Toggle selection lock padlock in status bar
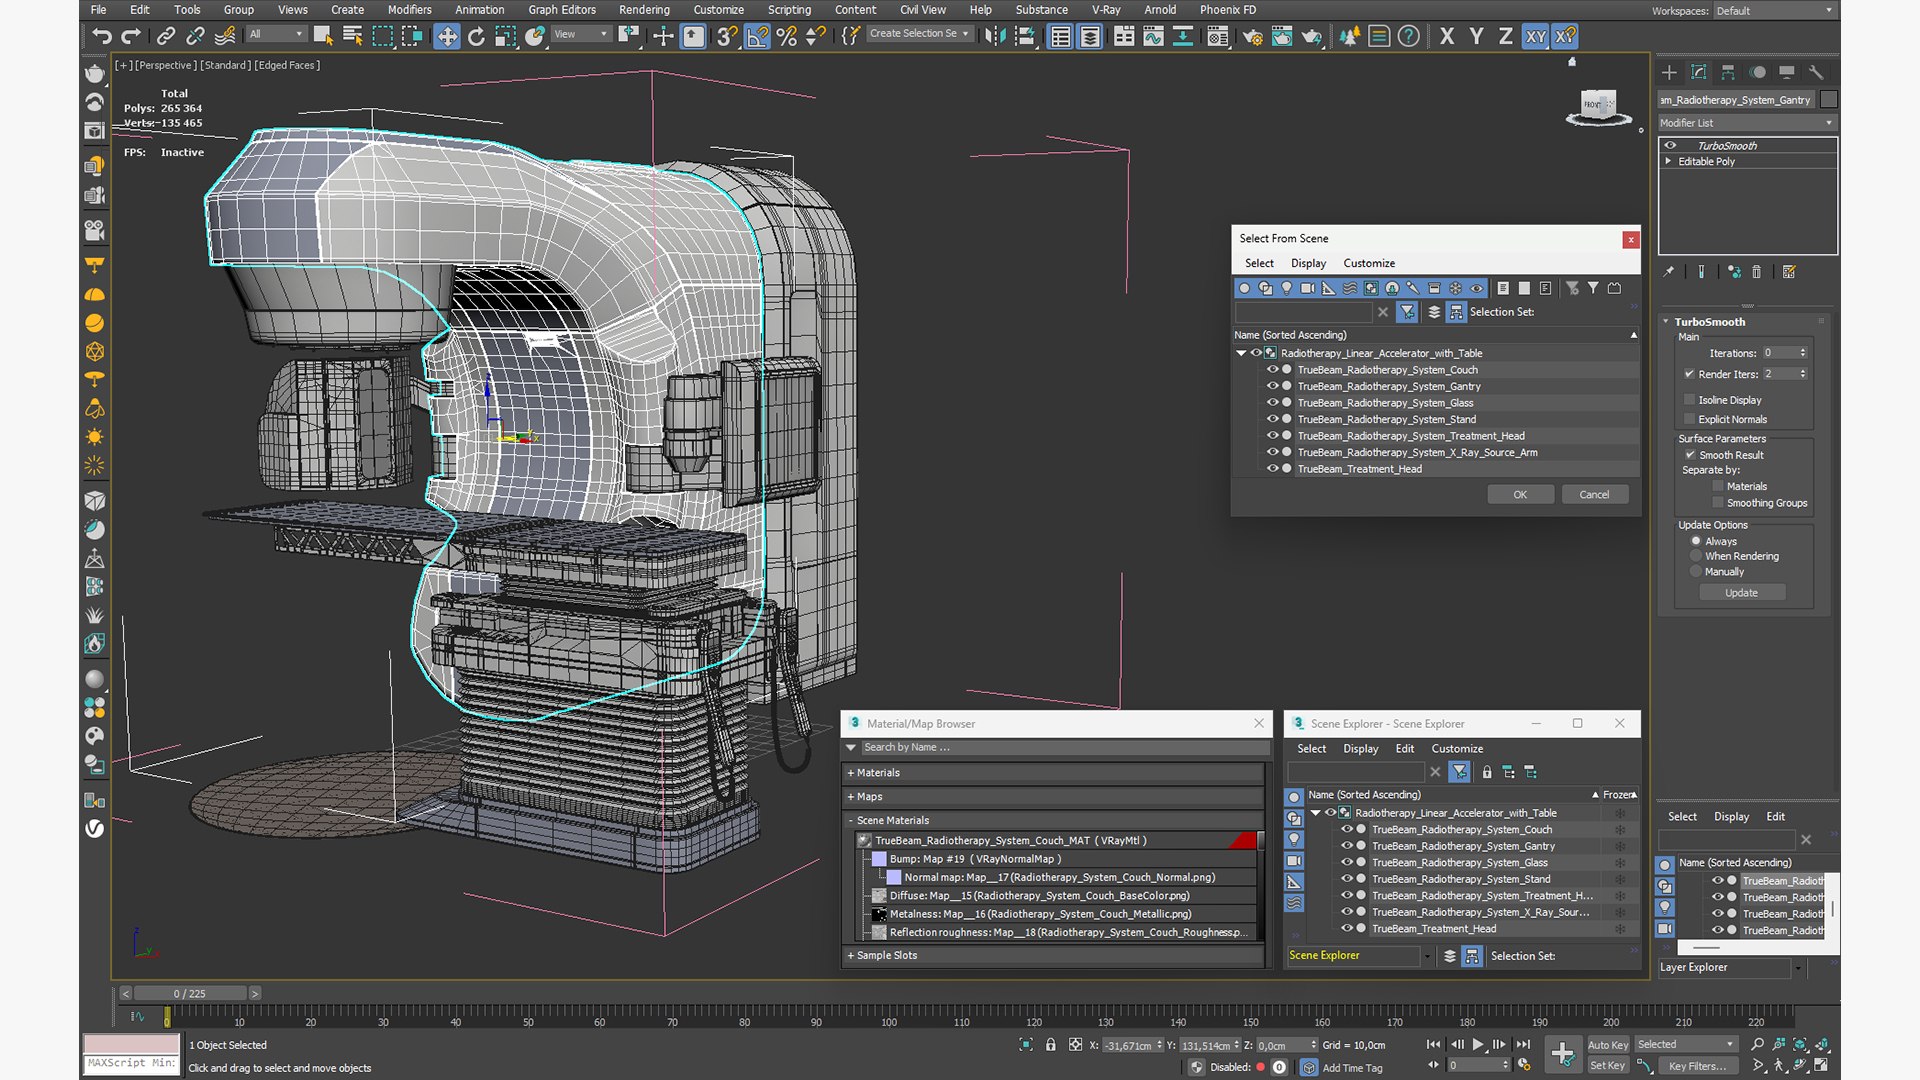Screen dimensions: 1920x1080 tap(1050, 1045)
